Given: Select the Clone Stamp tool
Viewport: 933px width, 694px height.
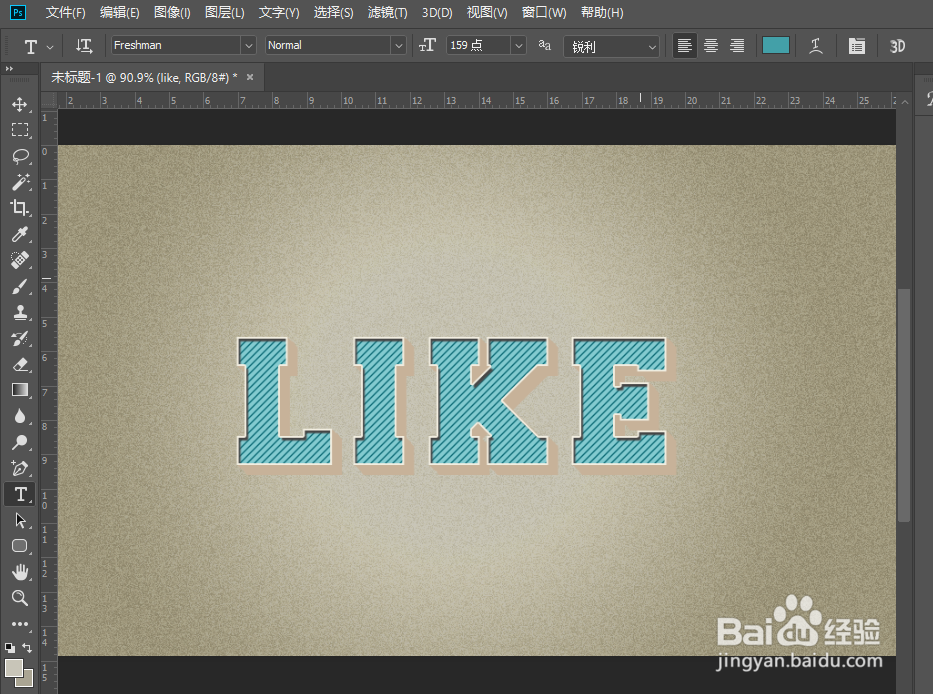Looking at the screenshot, I should [20, 312].
